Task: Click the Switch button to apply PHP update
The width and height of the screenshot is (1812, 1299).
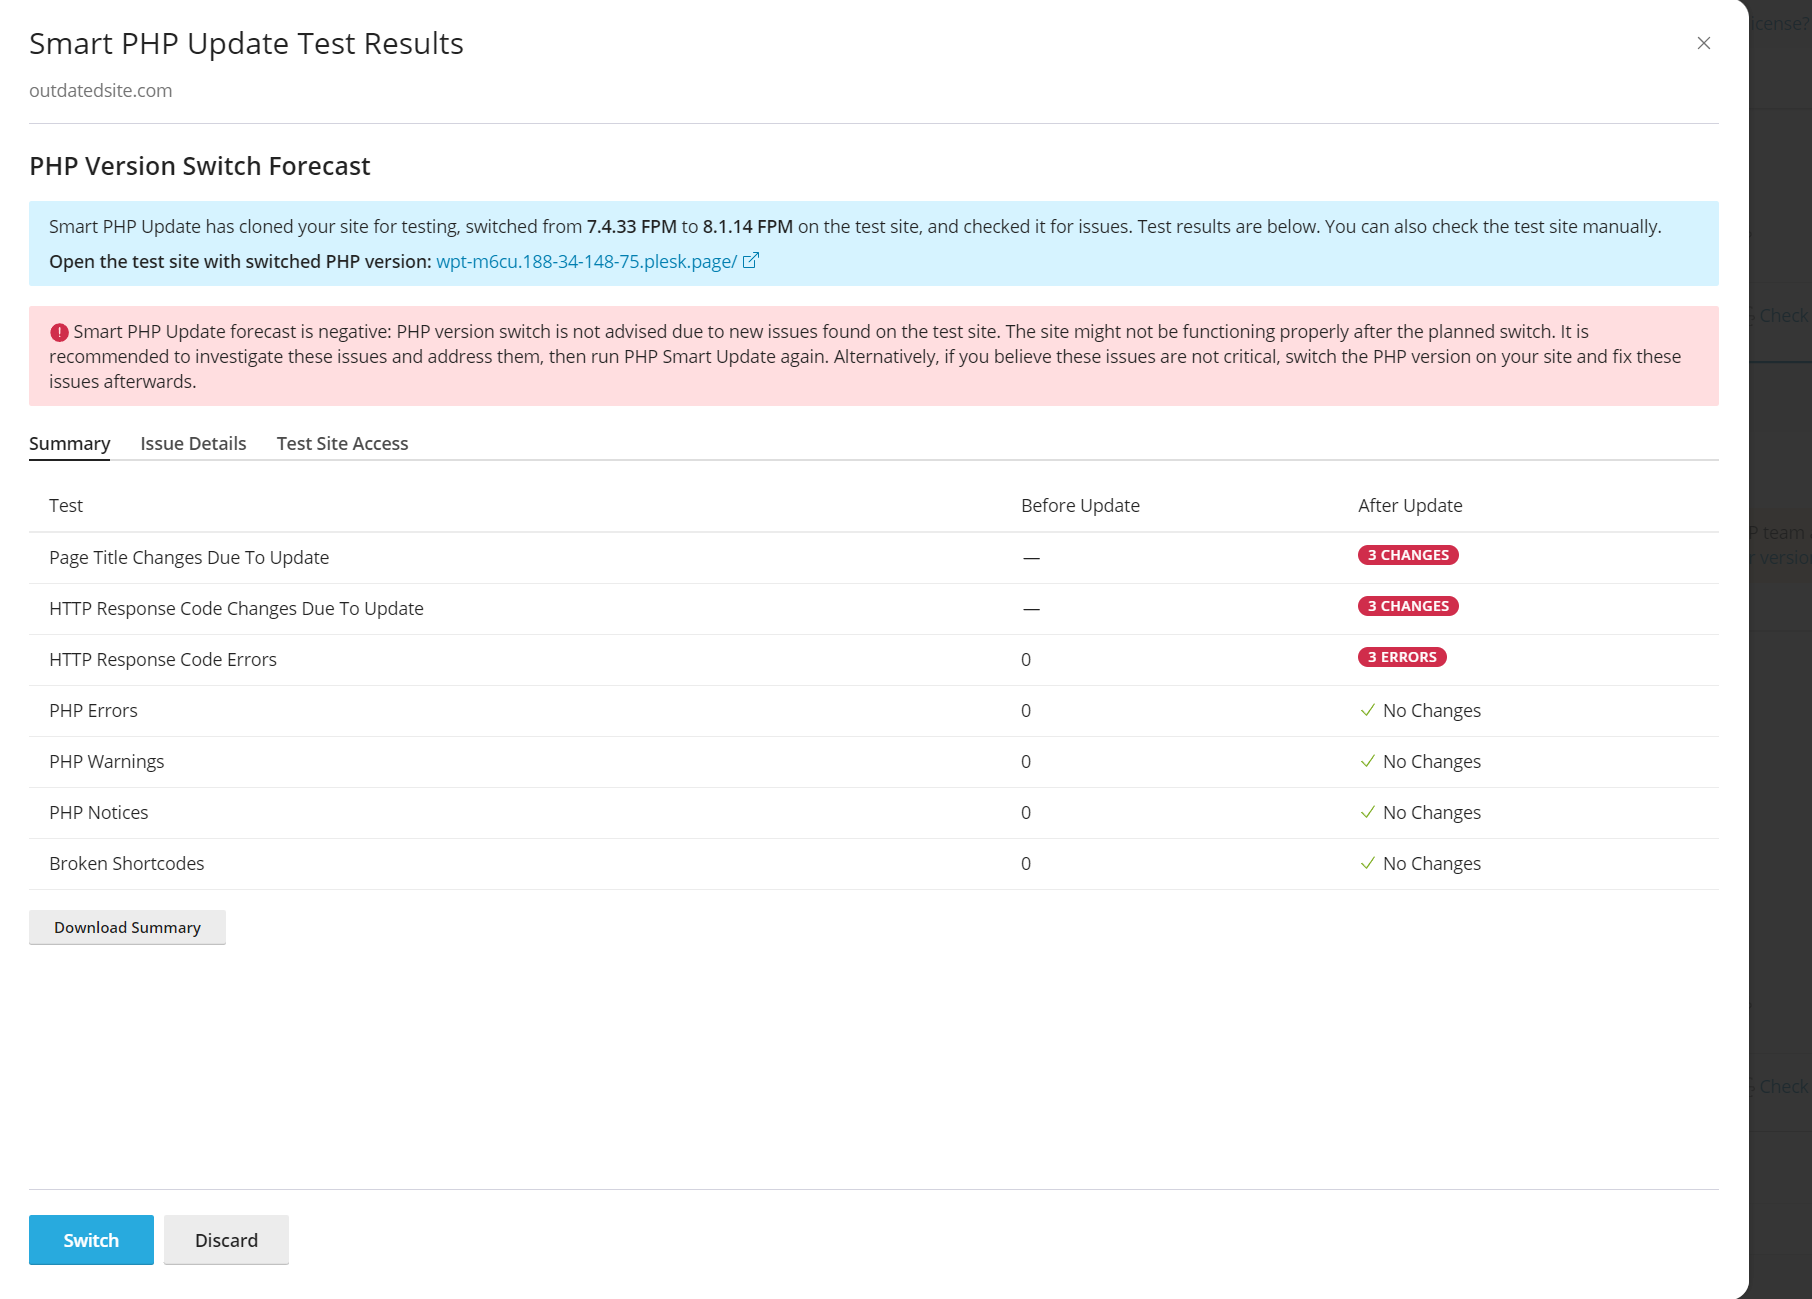Action: pyautogui.click(x=90, y=1239)
